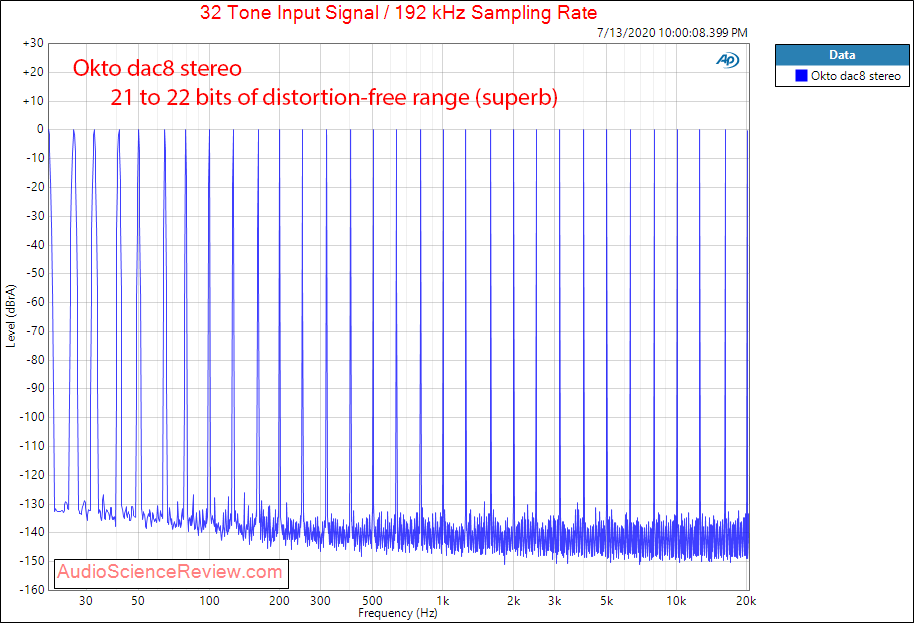The width and height of the screenshot is (914, 623).
Task: Click the -60 y-axis tick label
Action: (35, 302)
